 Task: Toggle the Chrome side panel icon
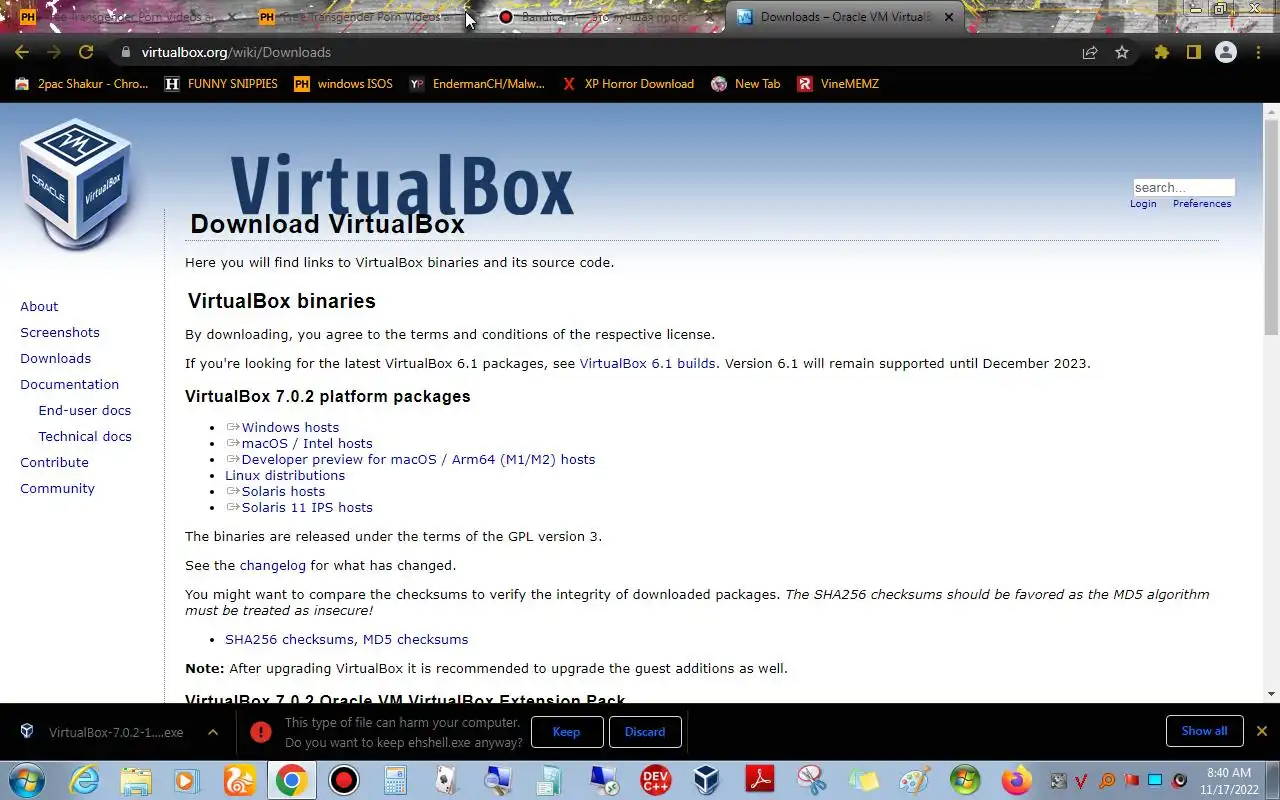coord(1193,52)
